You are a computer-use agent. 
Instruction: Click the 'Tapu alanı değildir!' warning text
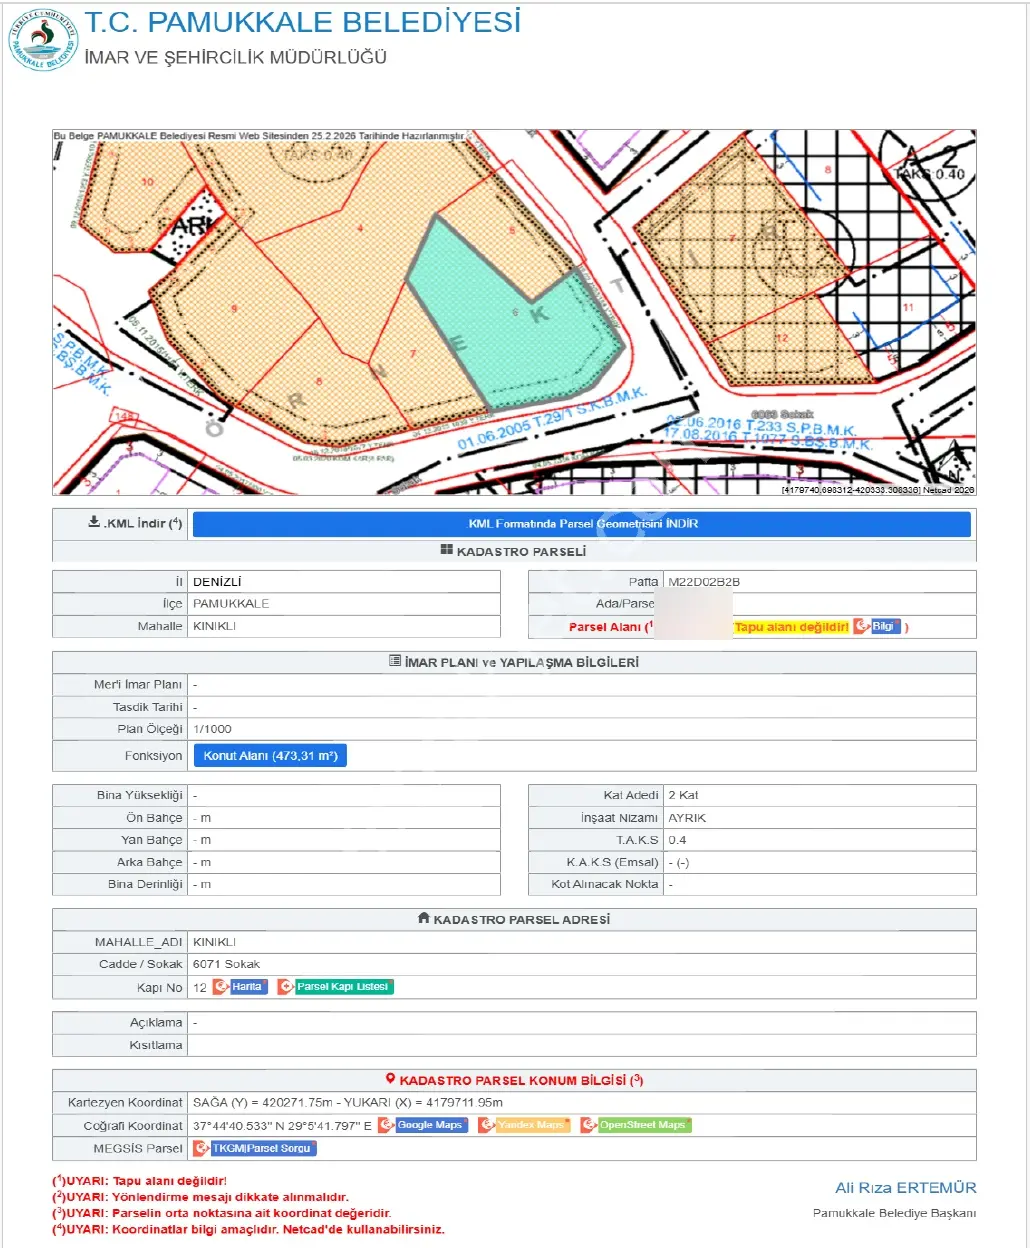click(x=791, y=627)
